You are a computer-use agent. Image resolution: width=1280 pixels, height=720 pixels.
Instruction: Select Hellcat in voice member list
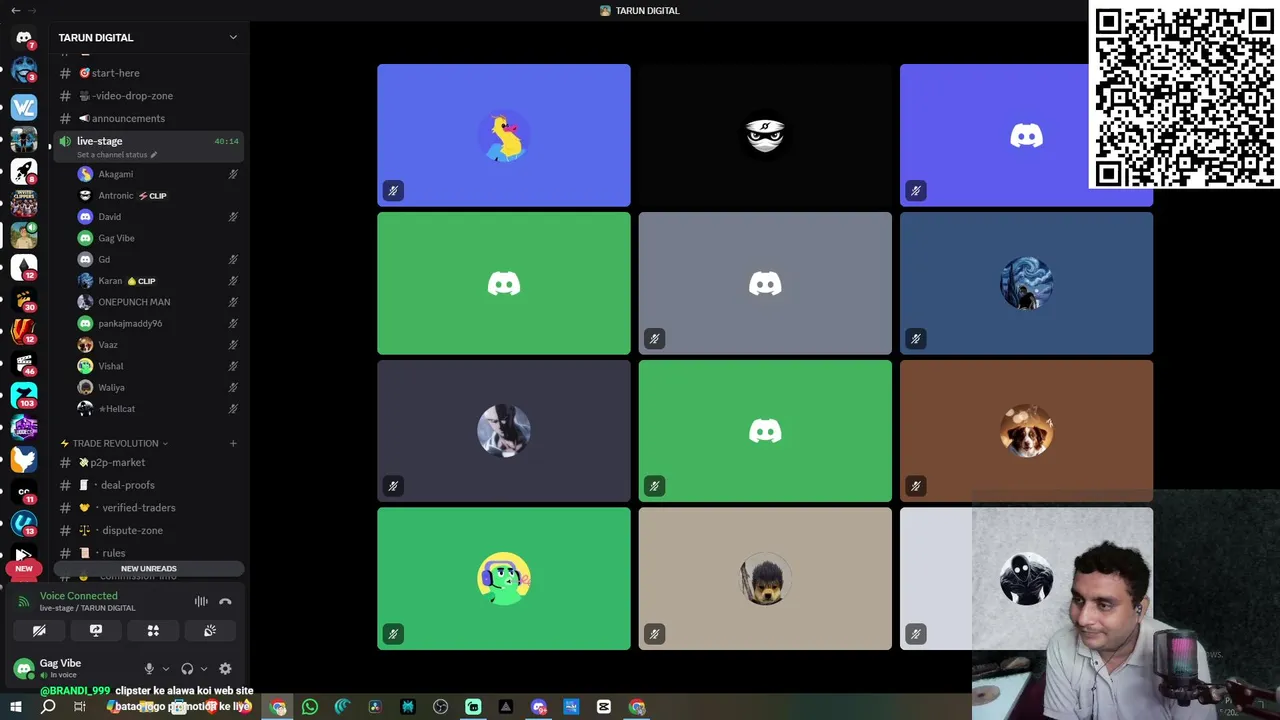158,409
